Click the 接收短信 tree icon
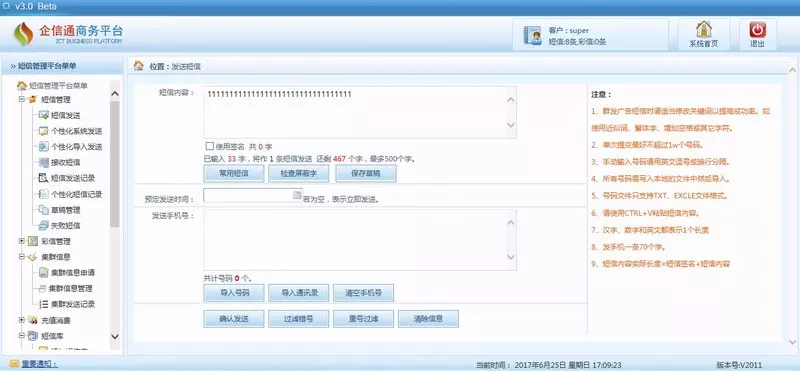Screen dimensions: 800x371 (43, 163)
